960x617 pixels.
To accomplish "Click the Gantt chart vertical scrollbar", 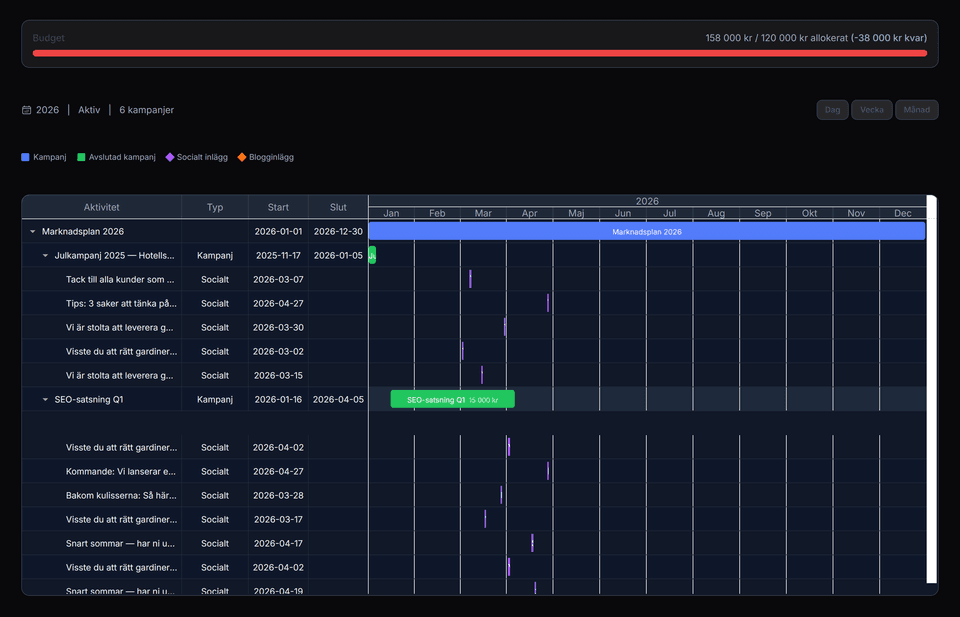I will 931,390.
